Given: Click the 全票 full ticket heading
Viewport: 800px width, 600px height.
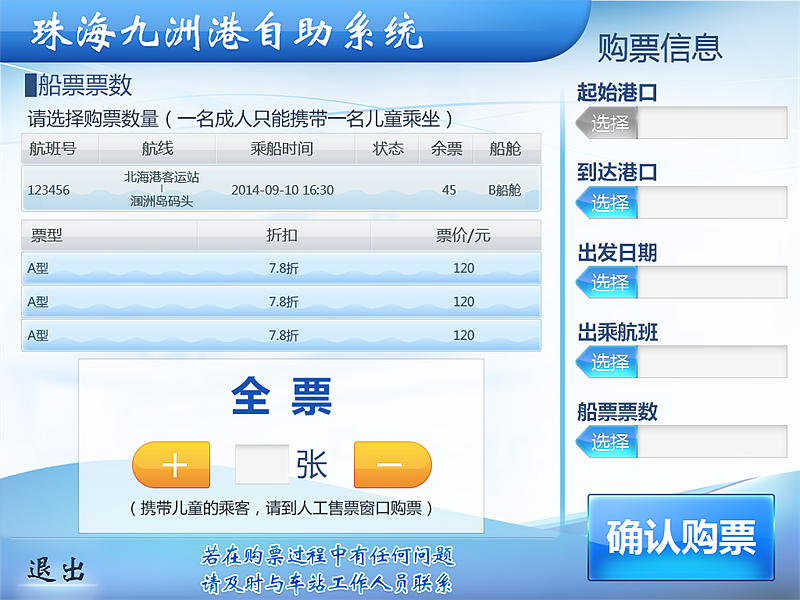Looking at the screenshot, I should tap(281, 396).
